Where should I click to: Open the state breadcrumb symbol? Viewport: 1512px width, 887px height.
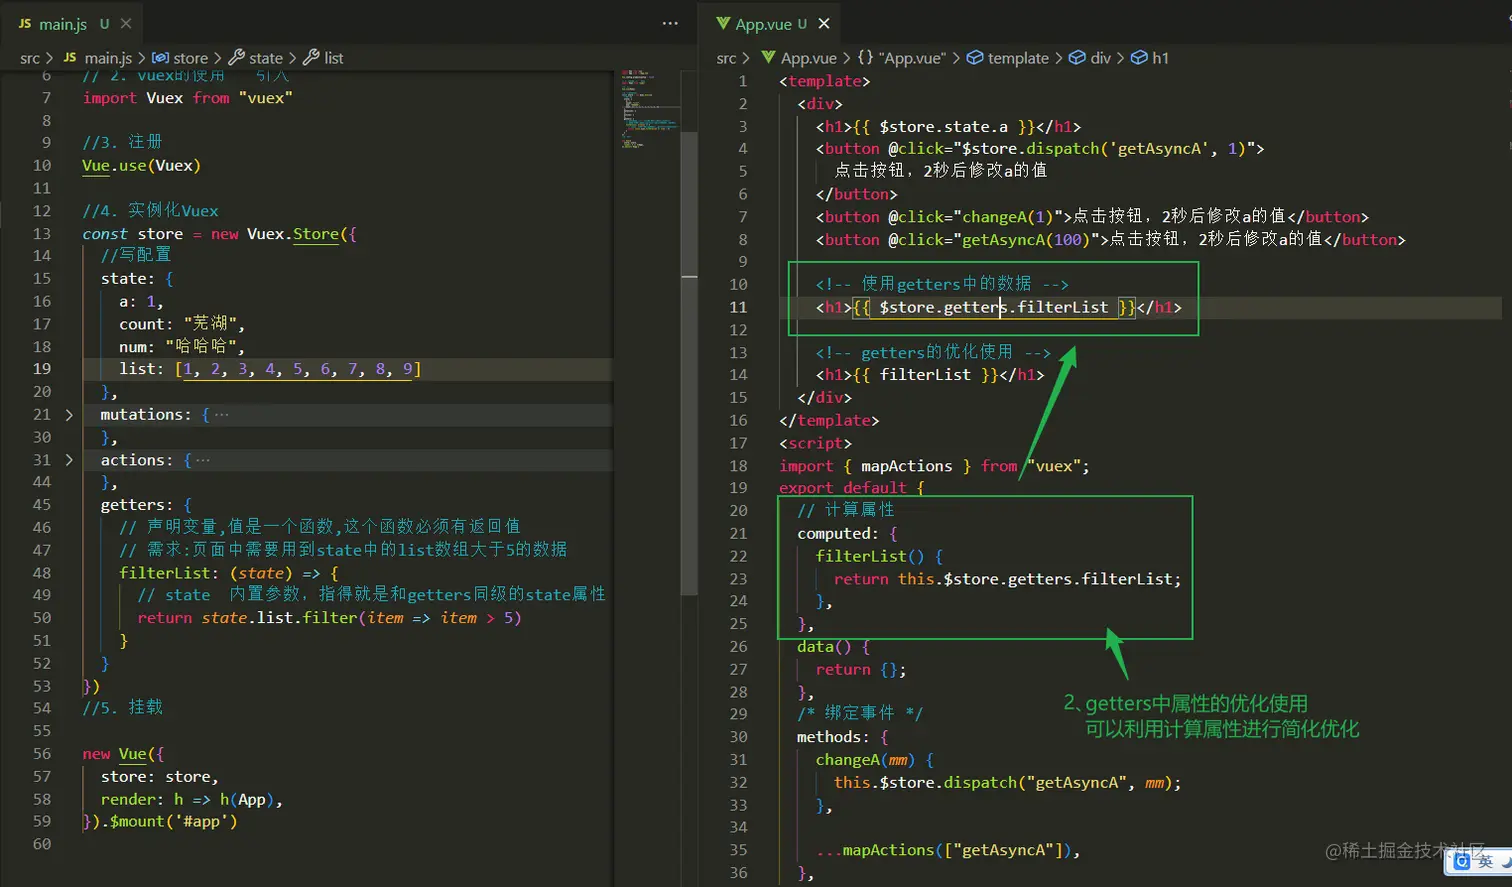pyautogui.click(x=266, y=58)
